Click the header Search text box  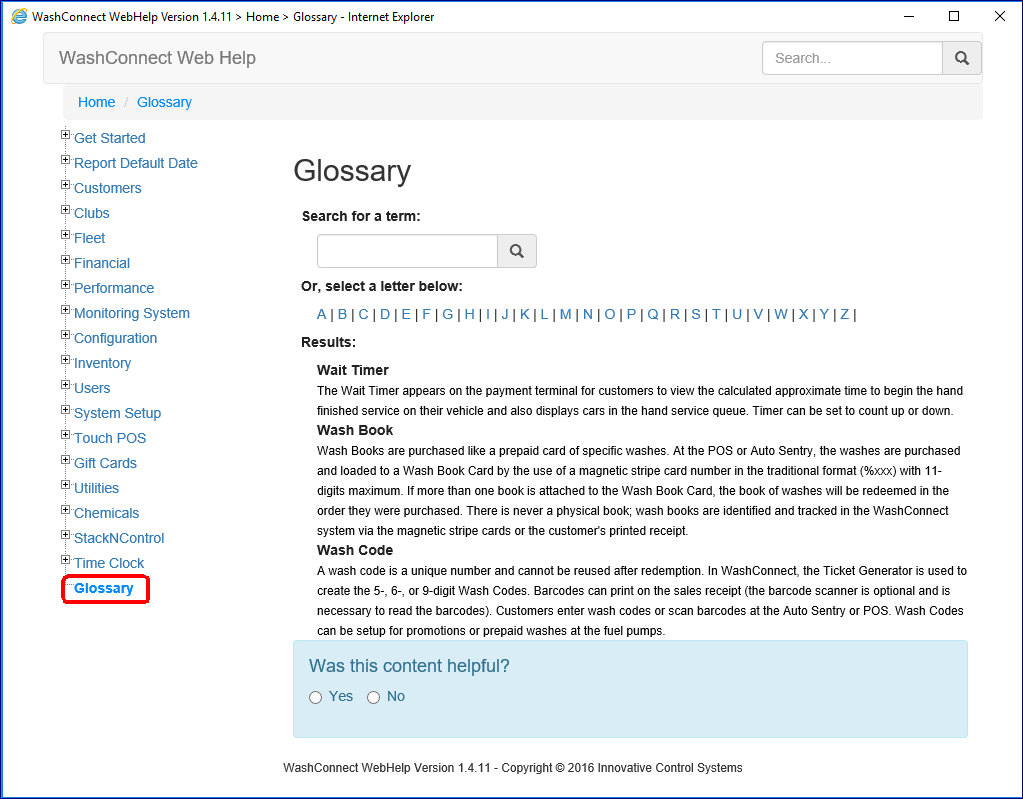click(852, 58)
